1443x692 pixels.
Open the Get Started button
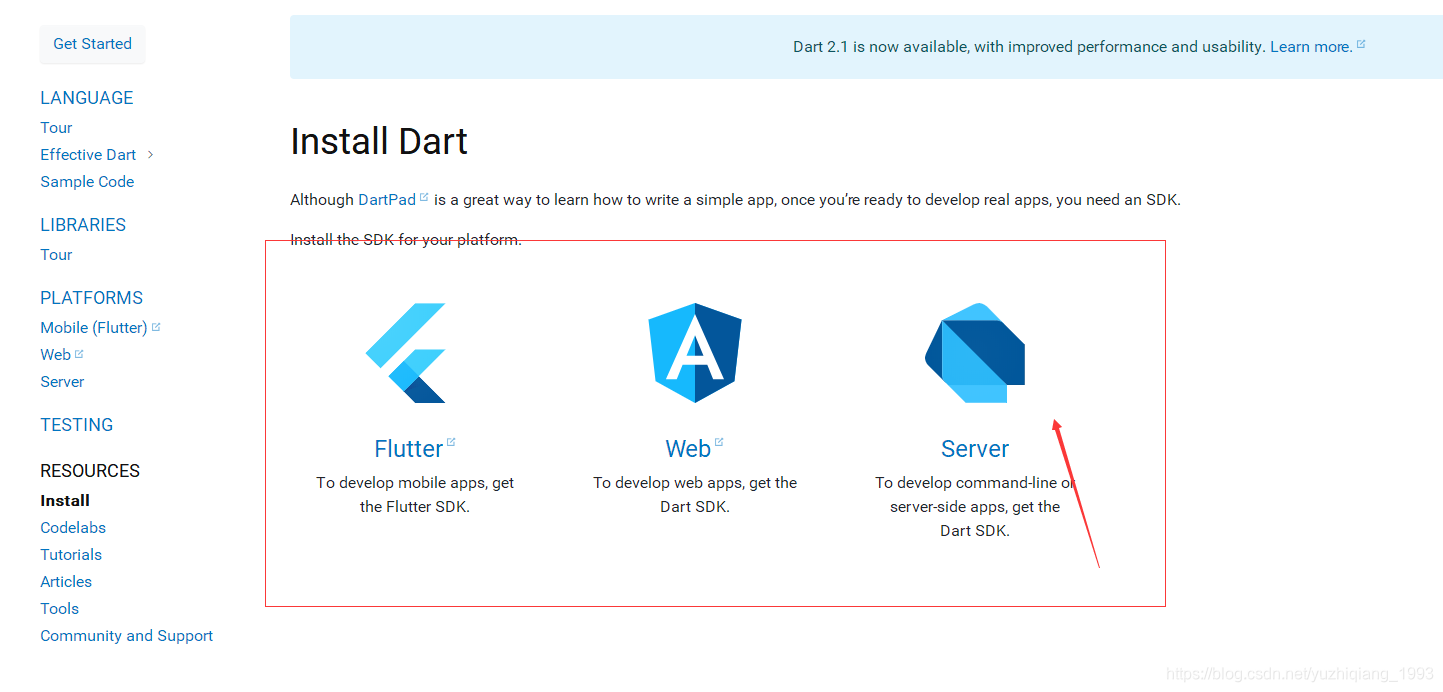(x=92, y=44)
